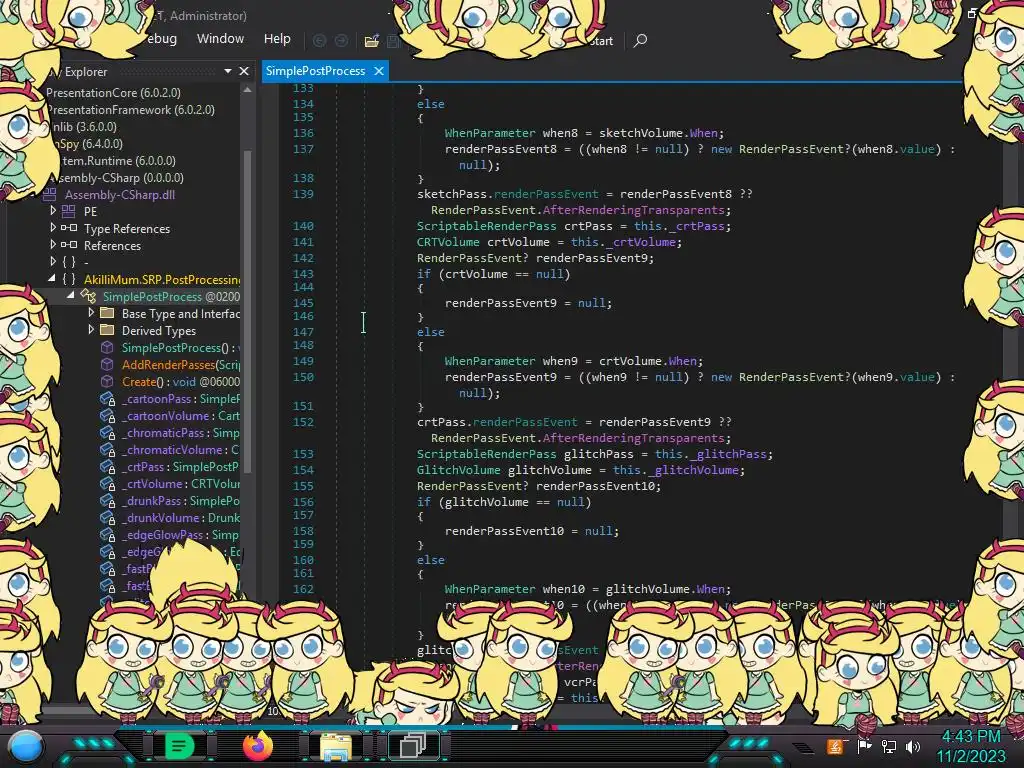The image size is (1024, 768).
Task: Click the network tray icon
Action: click(889, 746)
